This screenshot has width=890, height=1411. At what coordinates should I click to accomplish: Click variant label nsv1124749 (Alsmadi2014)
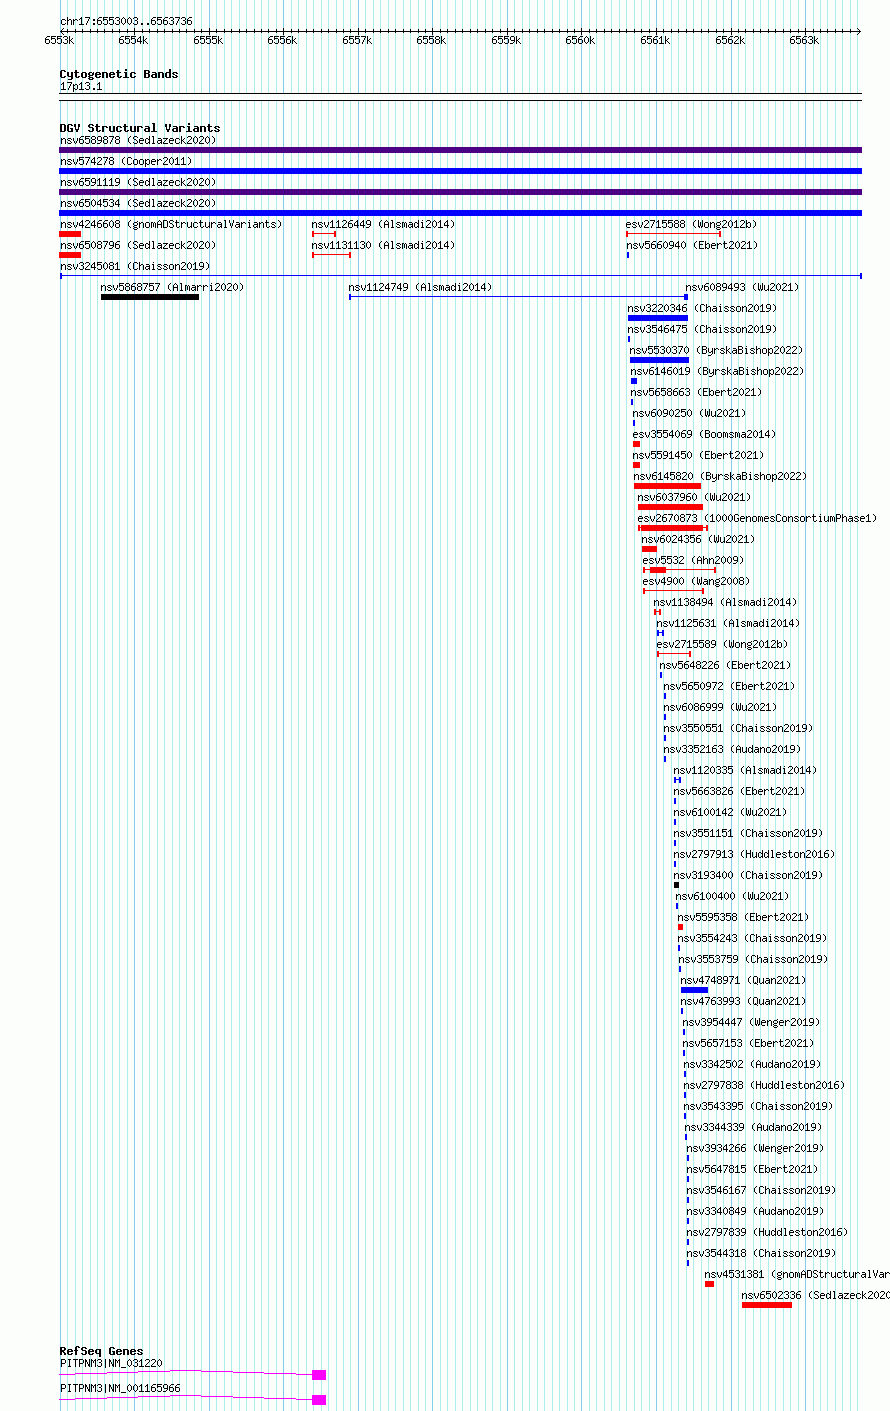click(x=420, y=287)
